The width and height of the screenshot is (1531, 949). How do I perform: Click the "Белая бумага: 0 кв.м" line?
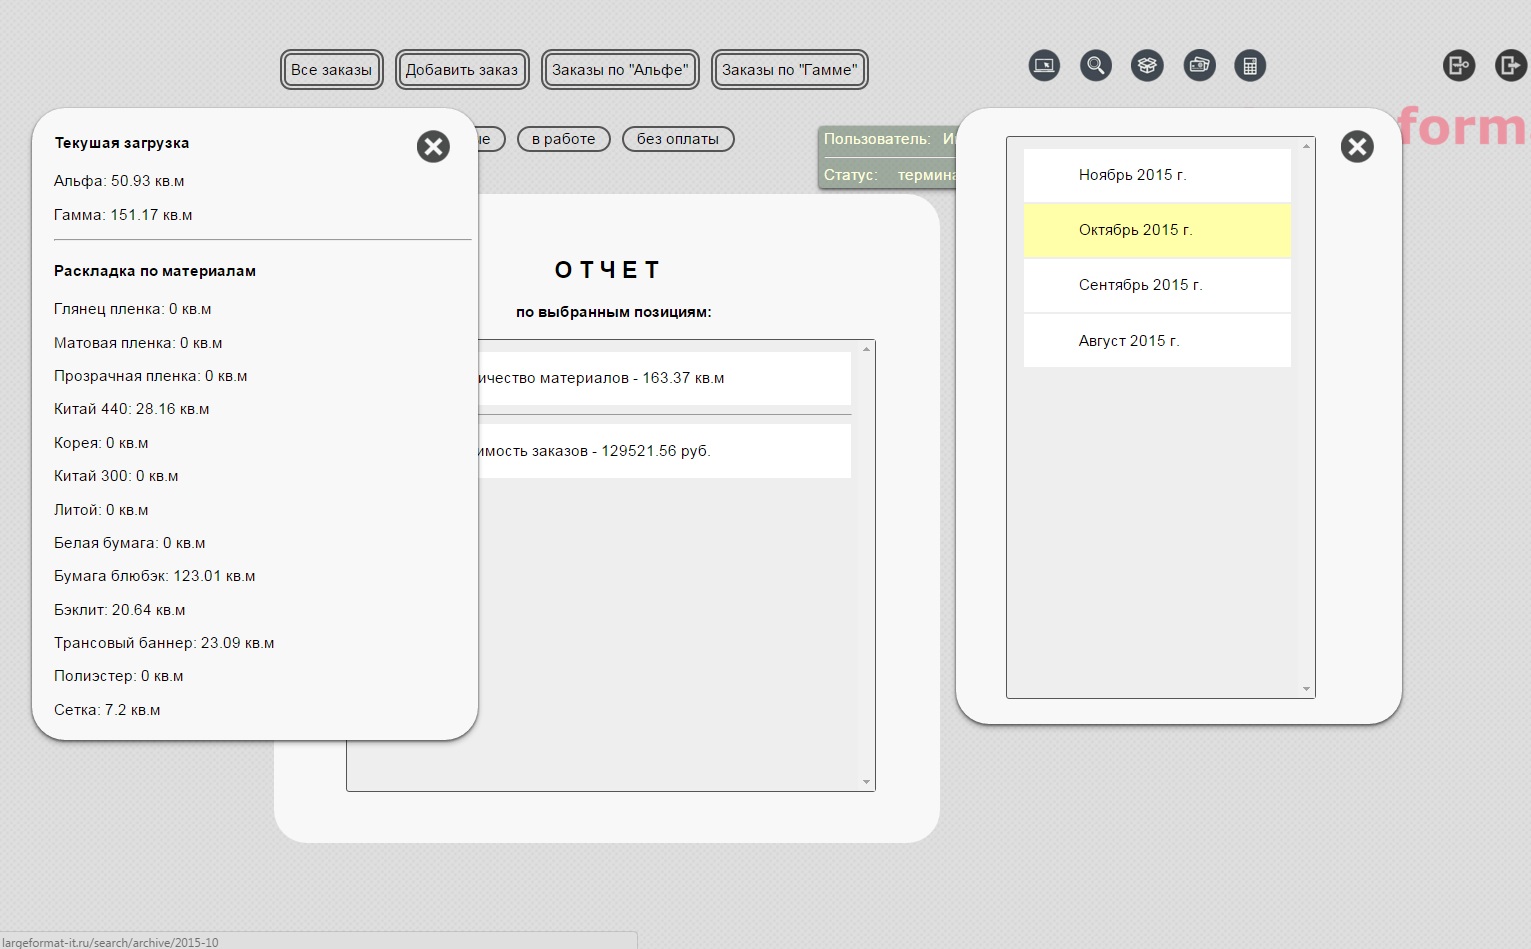[x=130, y=543]
